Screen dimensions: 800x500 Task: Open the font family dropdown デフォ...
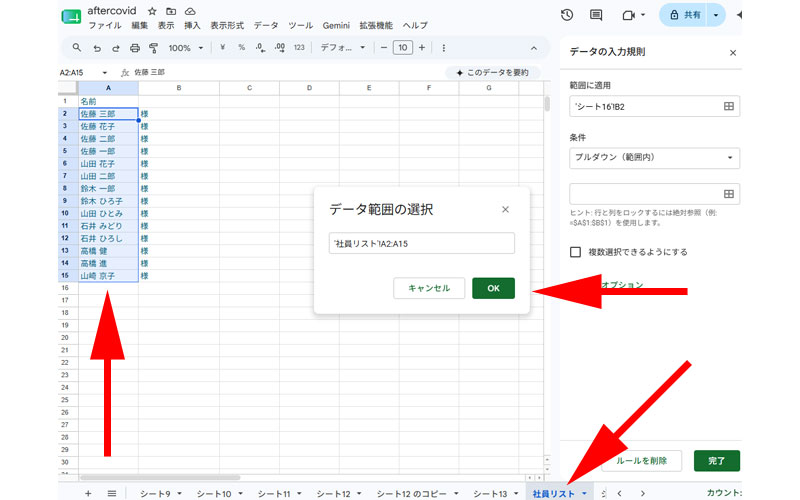pyautogui.click(x=343, y=47)
